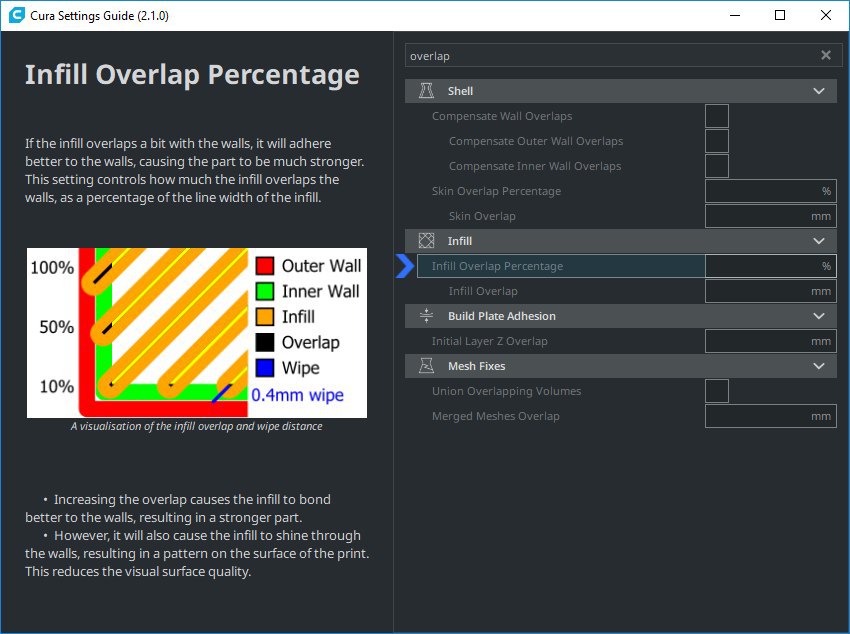Click the red Outer Wall swatch
The width and height of the screenshot is (850, 634).
click(265, 266)
